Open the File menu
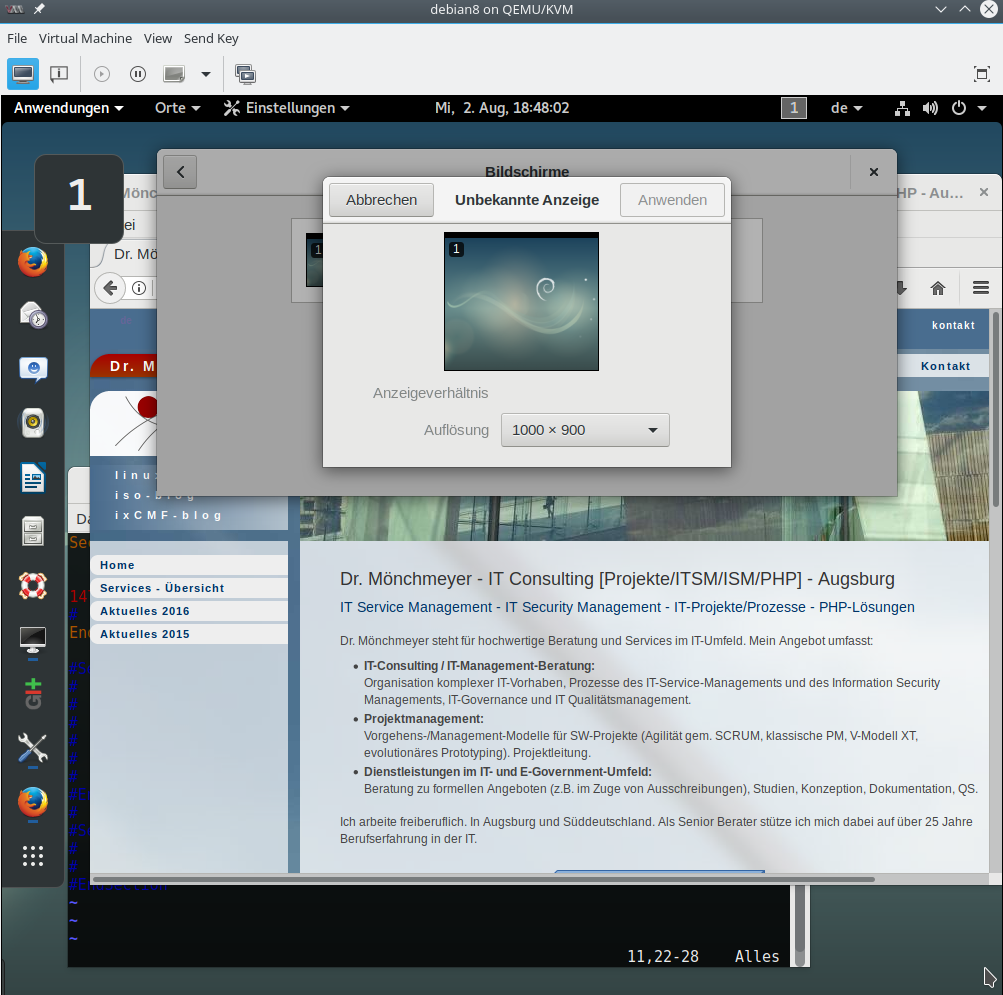This screenshot has width=1003, height=995. click(17, 38)
